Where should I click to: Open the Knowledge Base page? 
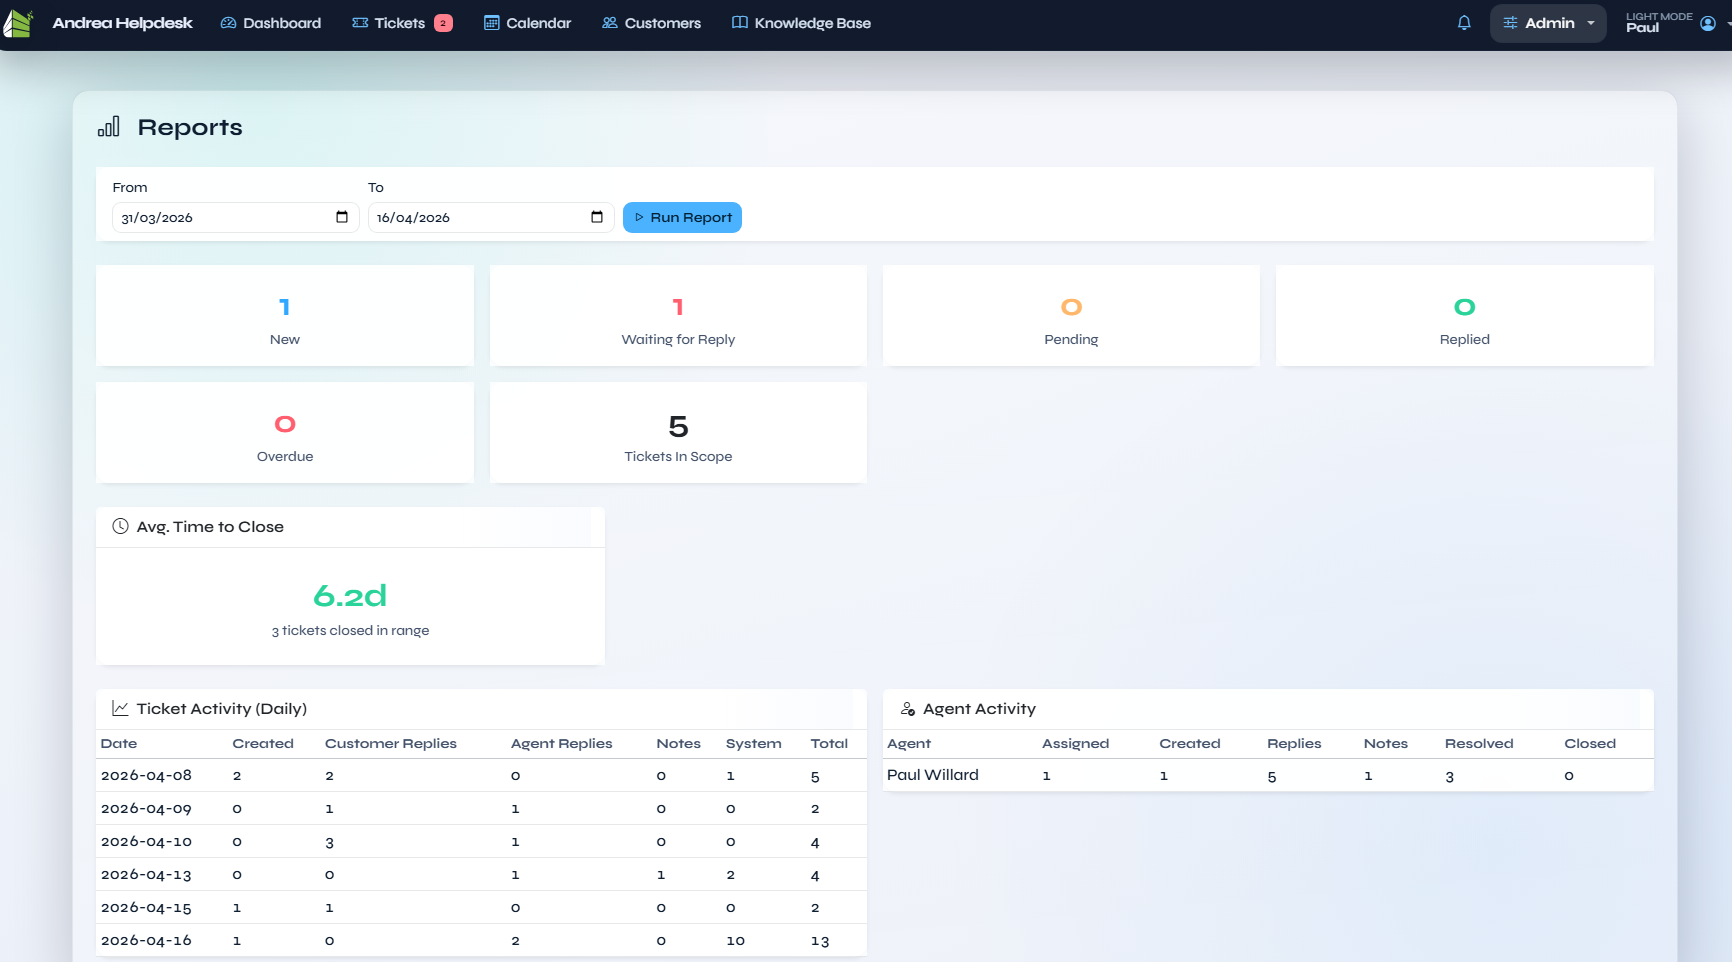pos(801,23)
